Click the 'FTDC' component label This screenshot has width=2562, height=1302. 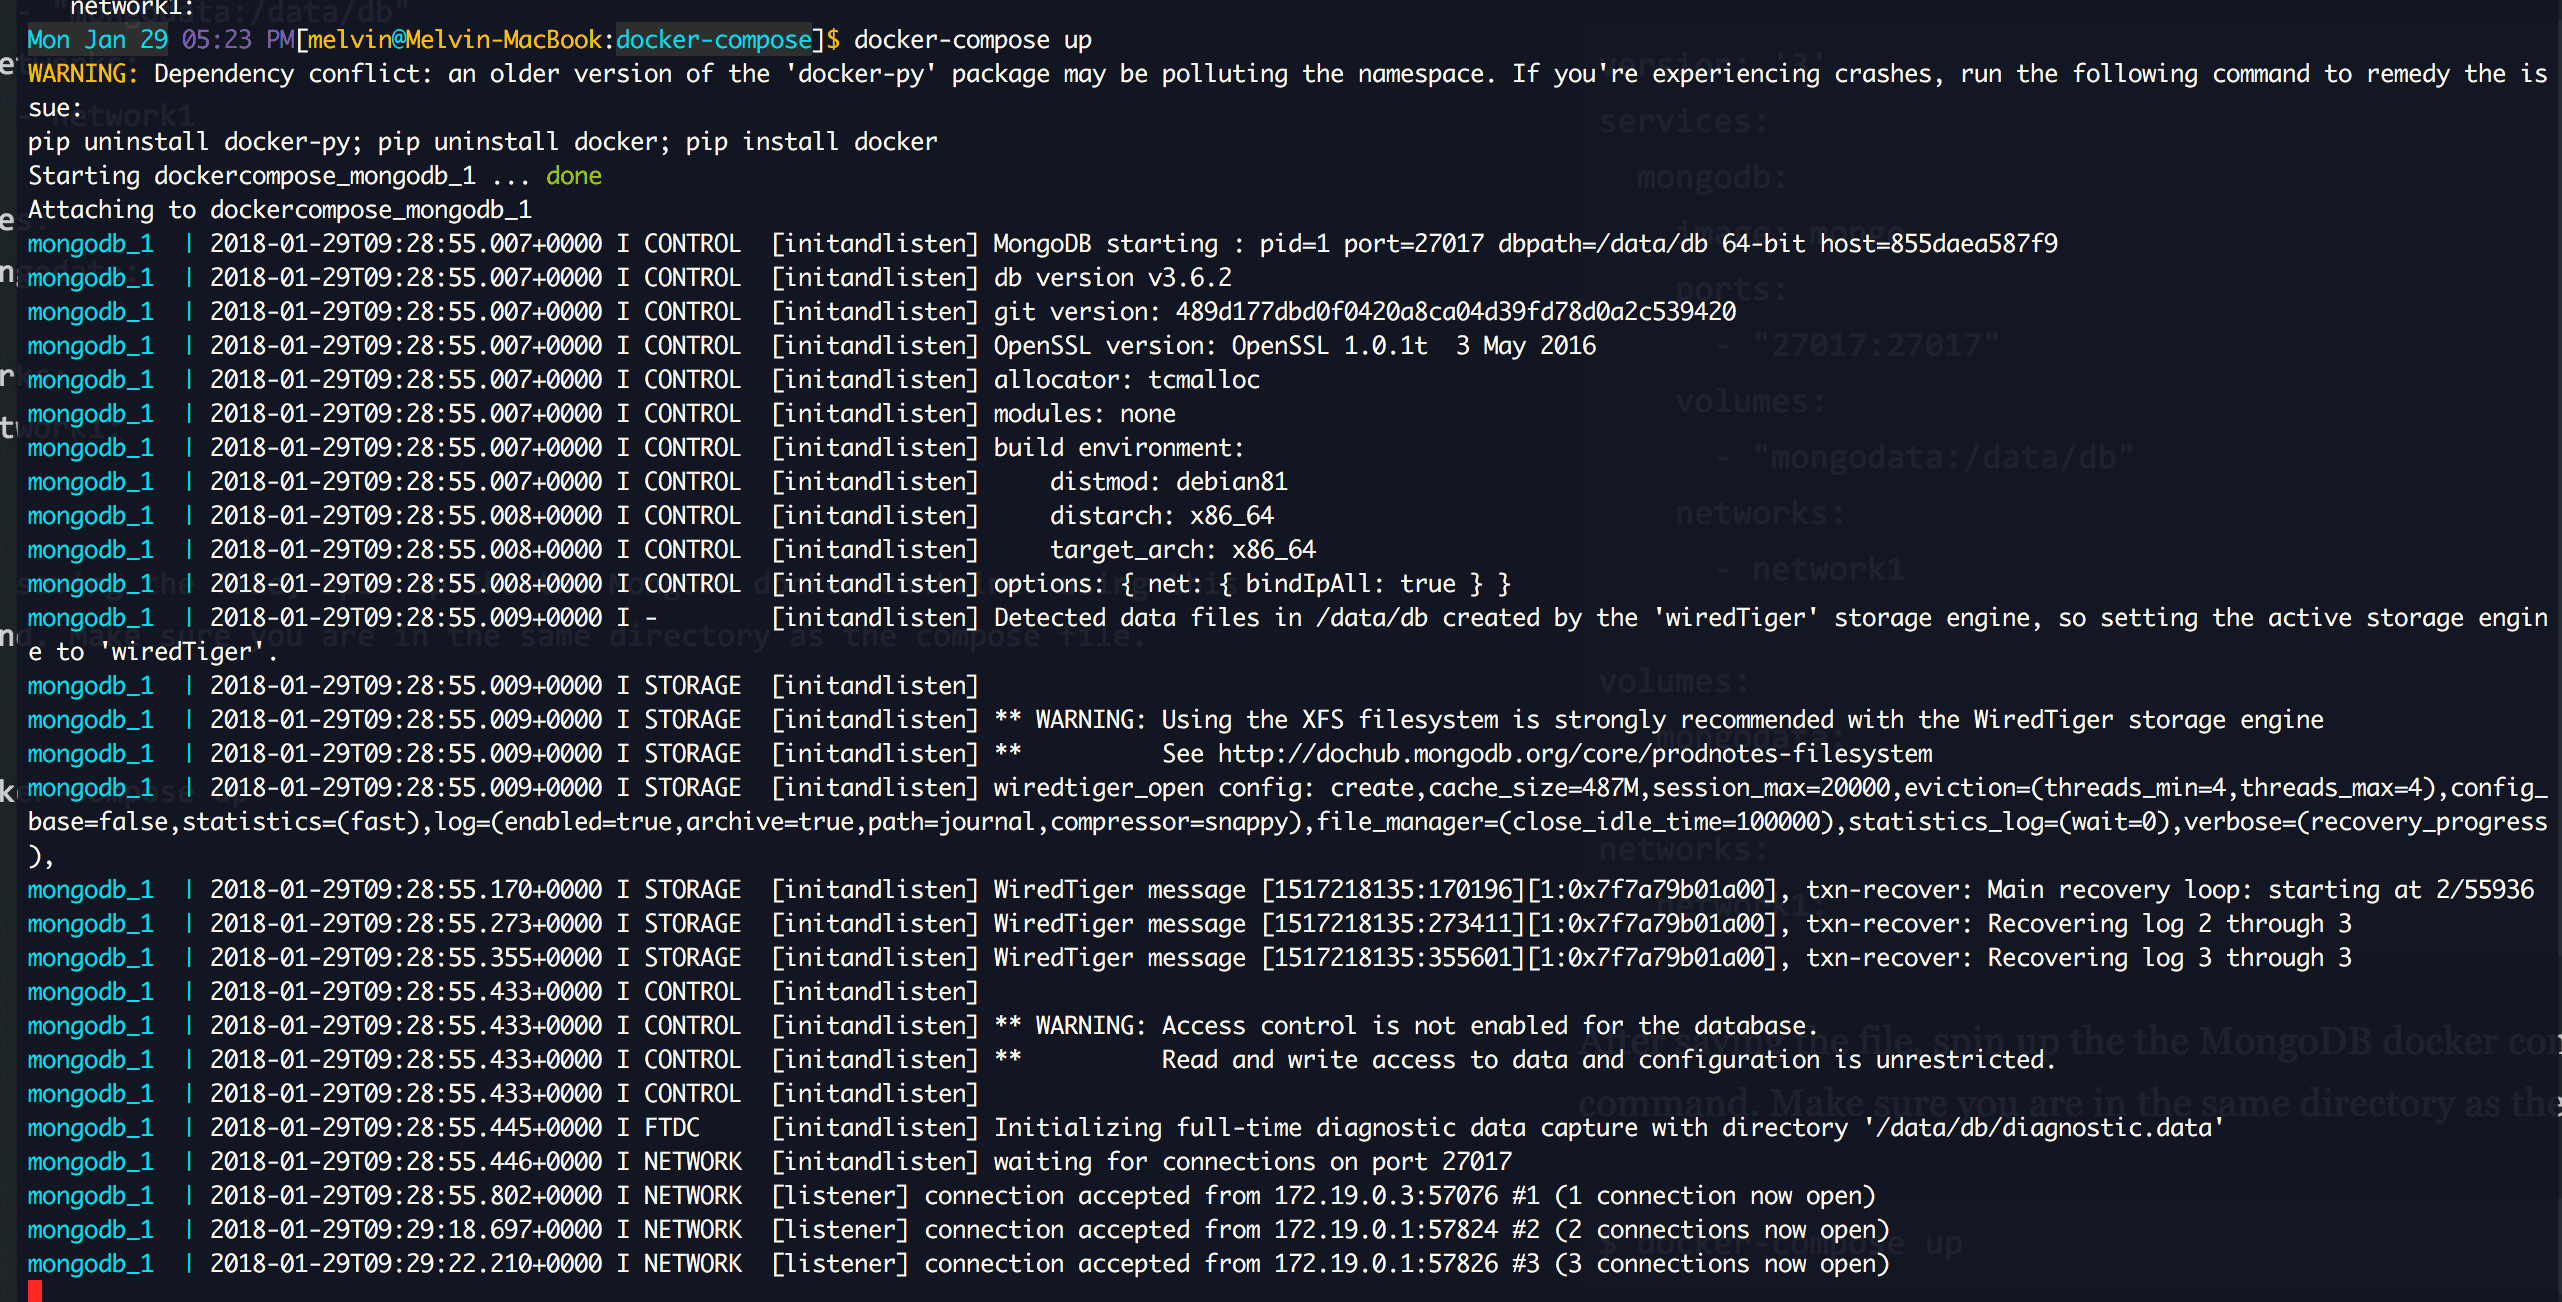(672, 1128)
